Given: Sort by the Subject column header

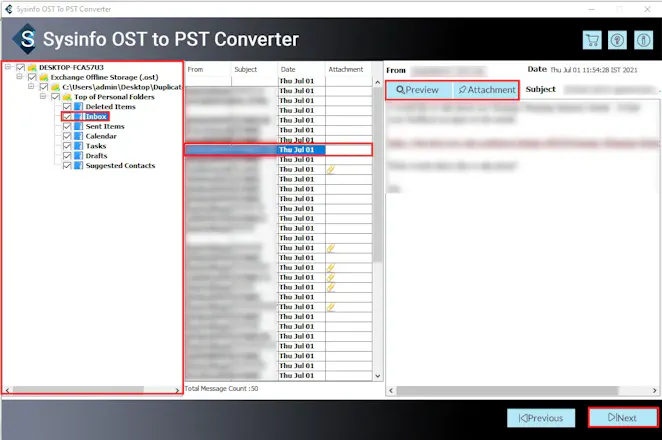Looking at the screenshot, I should pyautogui.click(x=255, y=69).
